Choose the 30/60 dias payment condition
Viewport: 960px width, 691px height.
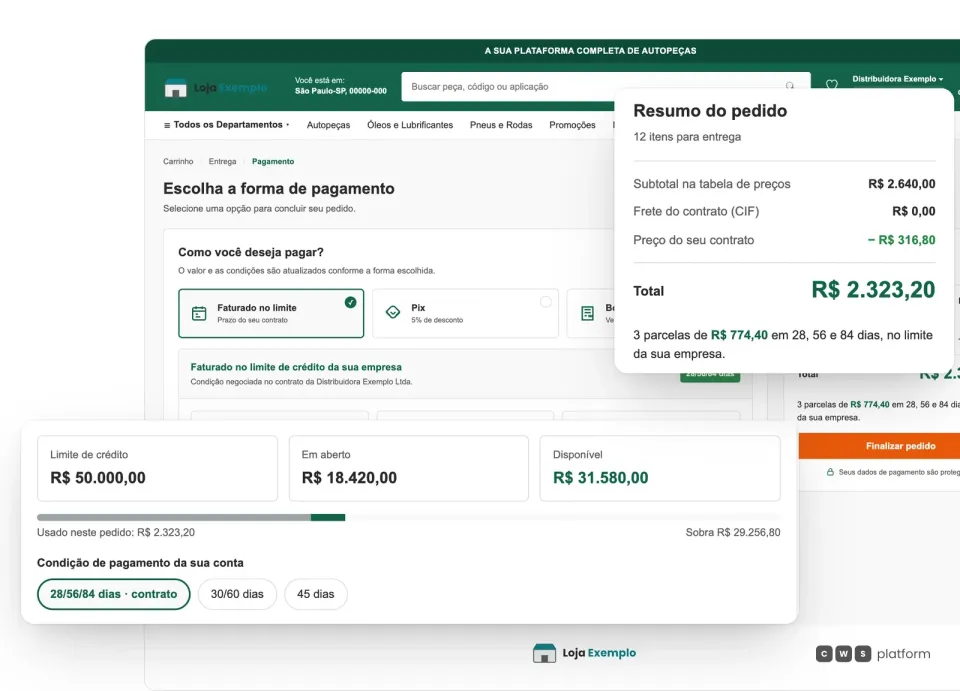point(237,594)
